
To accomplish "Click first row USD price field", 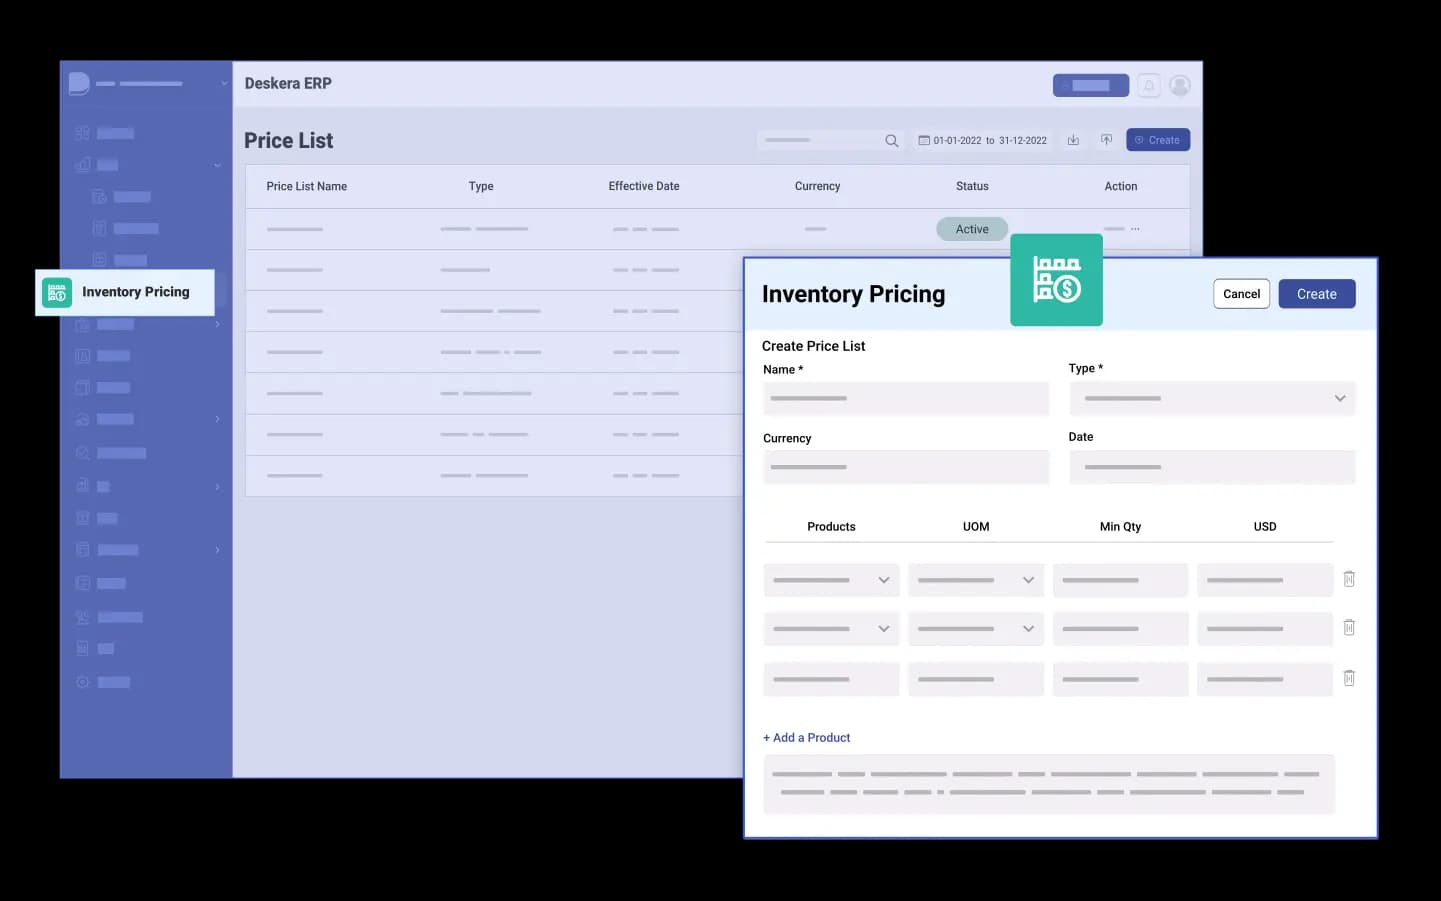I will [1265, 580].
